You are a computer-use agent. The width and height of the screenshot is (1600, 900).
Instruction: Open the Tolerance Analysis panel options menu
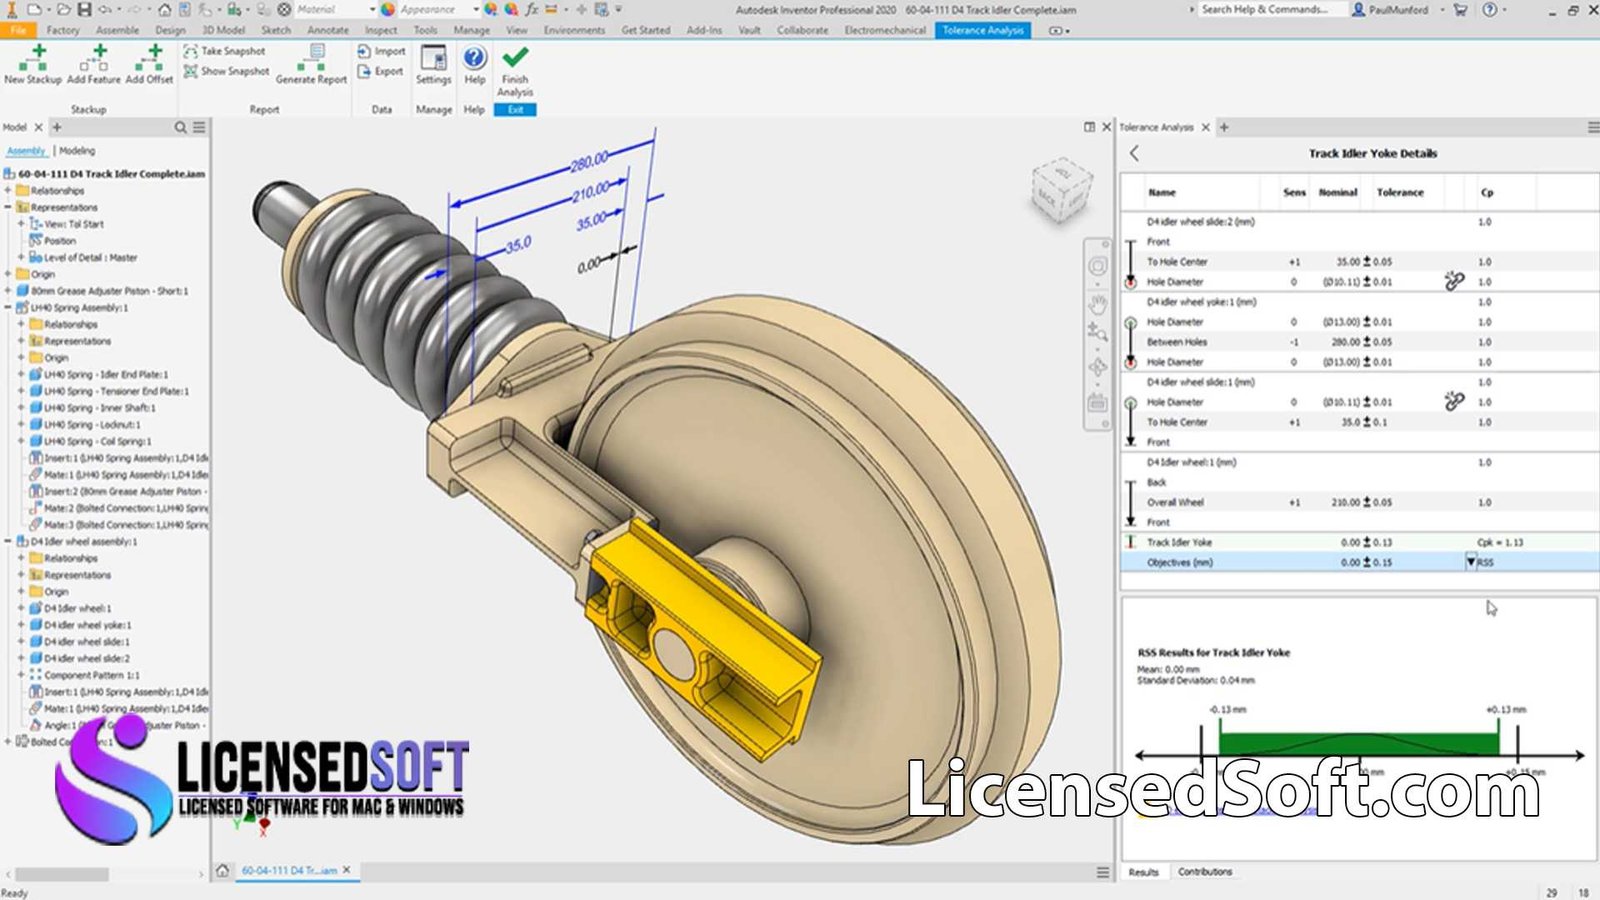pos(1592,127)
